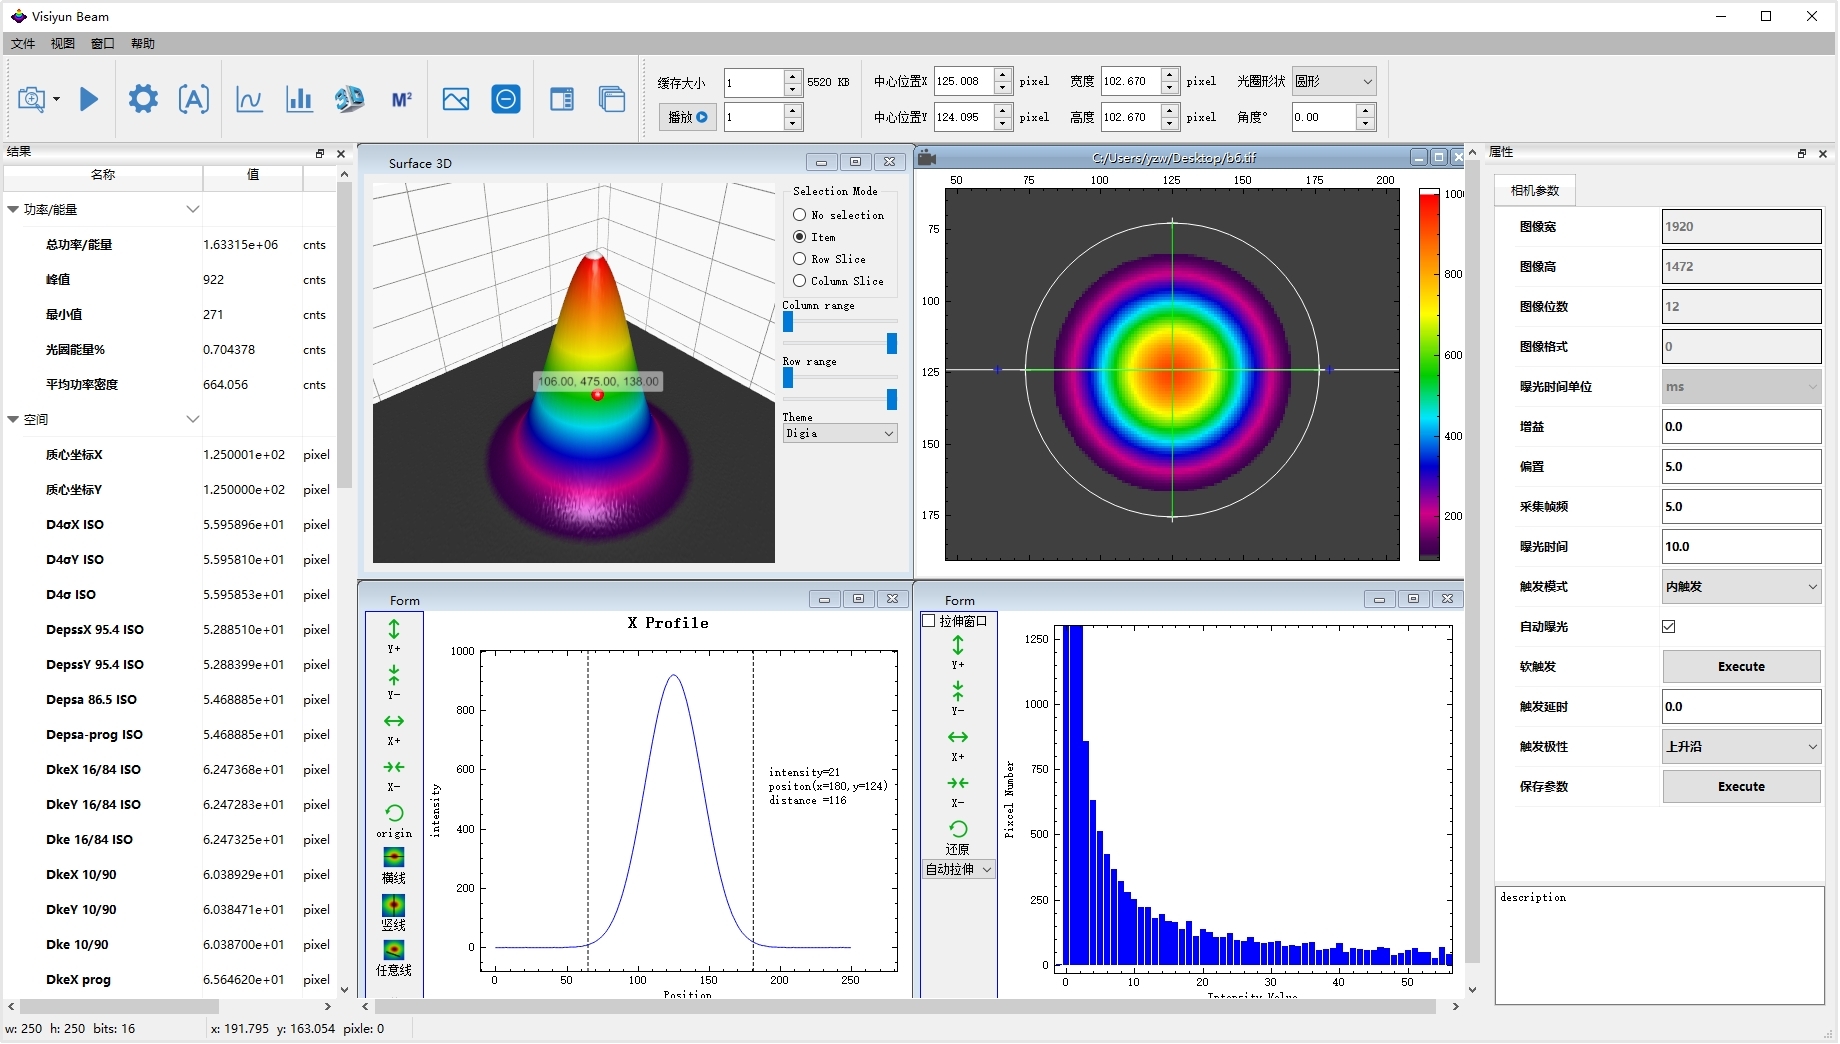Image resolution: width=1840 pixels, height=1044 pixels.
Task: Click the histogram bar chart icon
Action: point(299,99)
